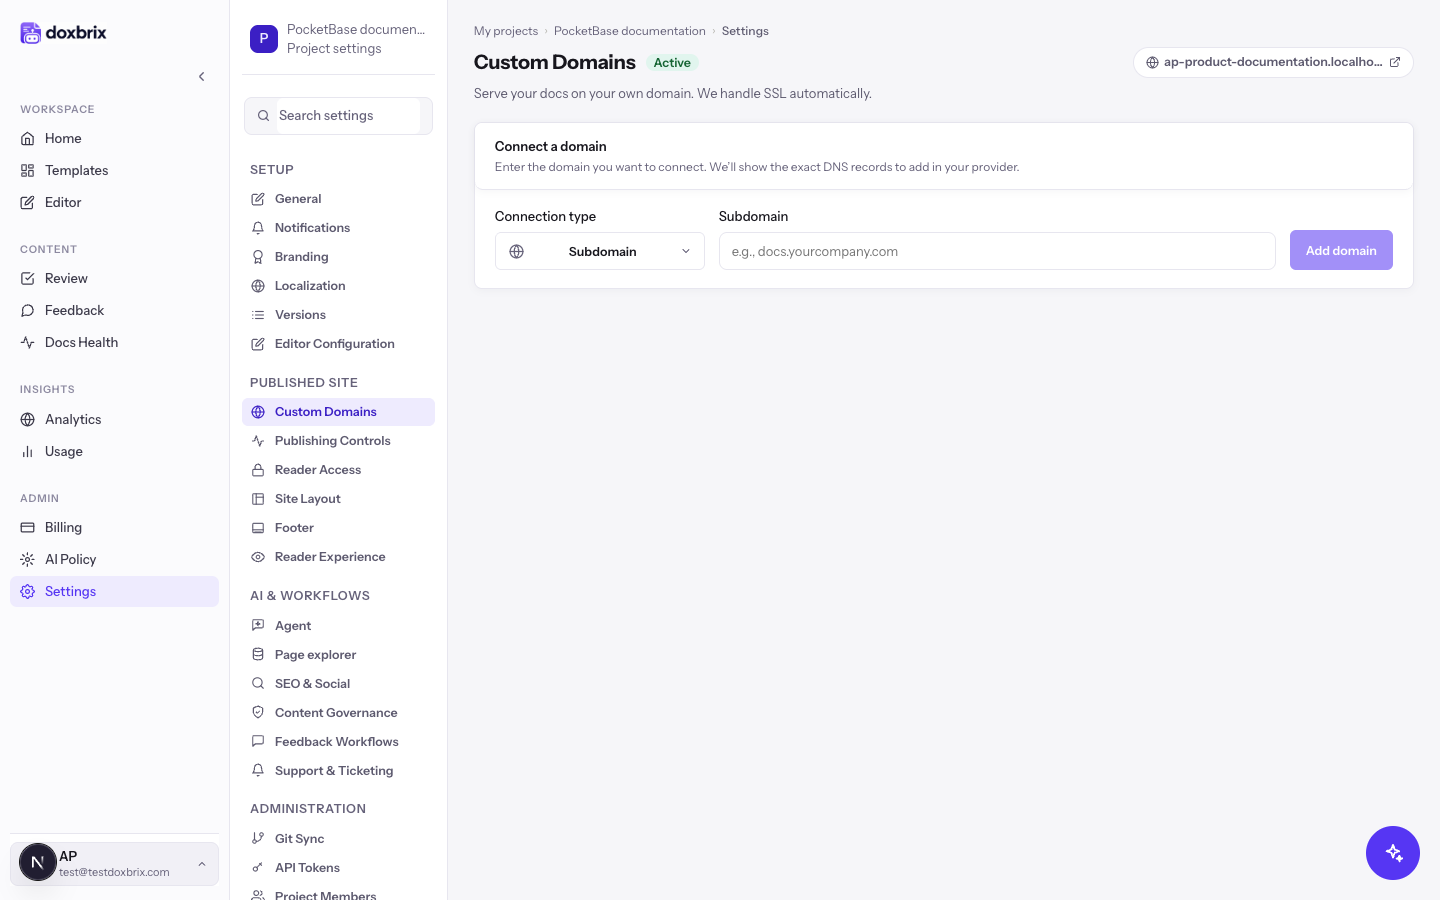The height and width of the screenshot is (900, 1440).
Task: Click the Billing card icon
Action: tap(28, 527)
